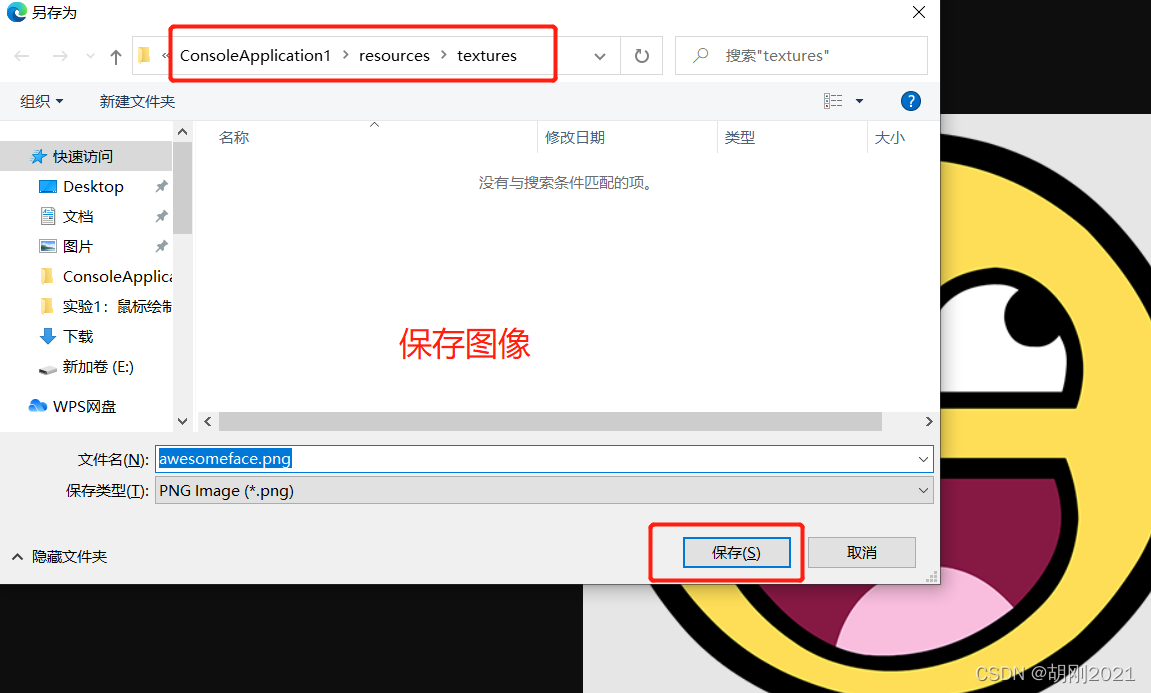Open the Help question mark icon
The width and height of the screenshot is (1151, 693).
tap(910, 101)
